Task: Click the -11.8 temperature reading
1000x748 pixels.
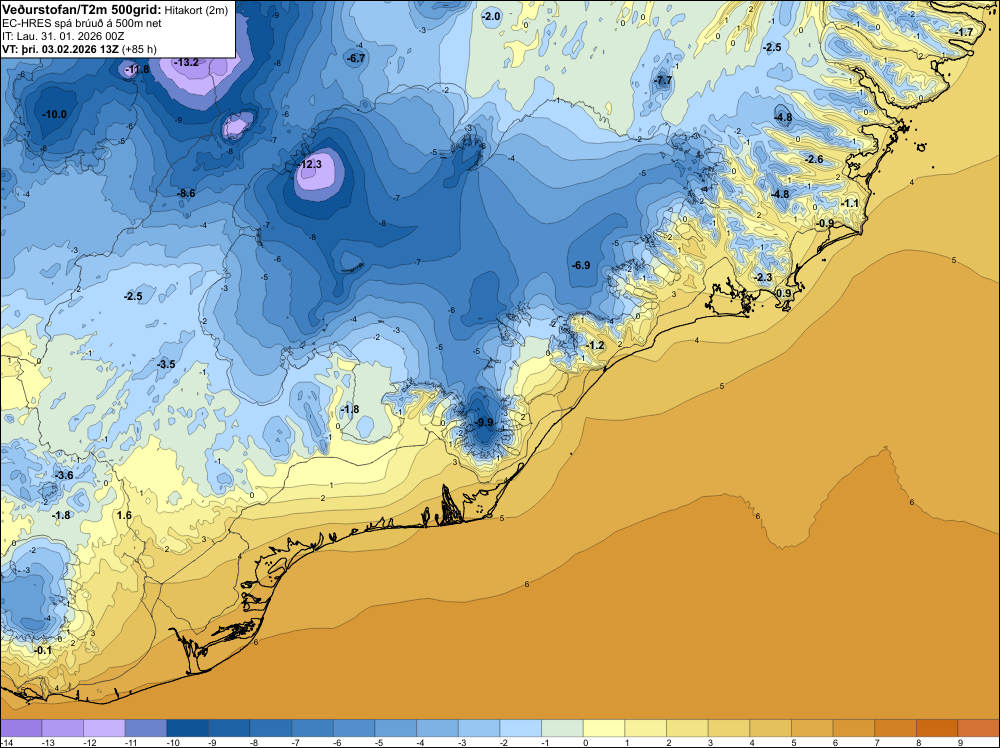Action: [x=137, y=70]
